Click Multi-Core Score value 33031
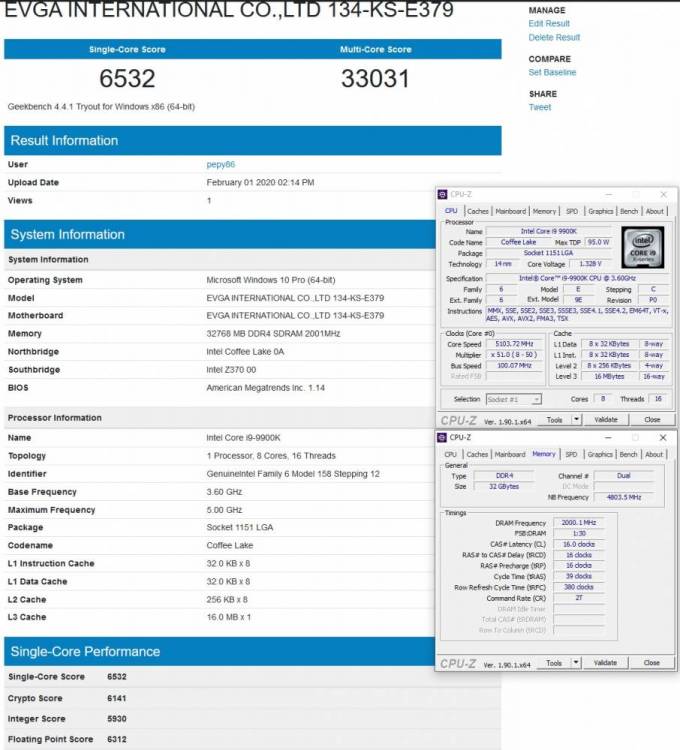The width and height of the screenshot is (680, 750). [375, 78]
